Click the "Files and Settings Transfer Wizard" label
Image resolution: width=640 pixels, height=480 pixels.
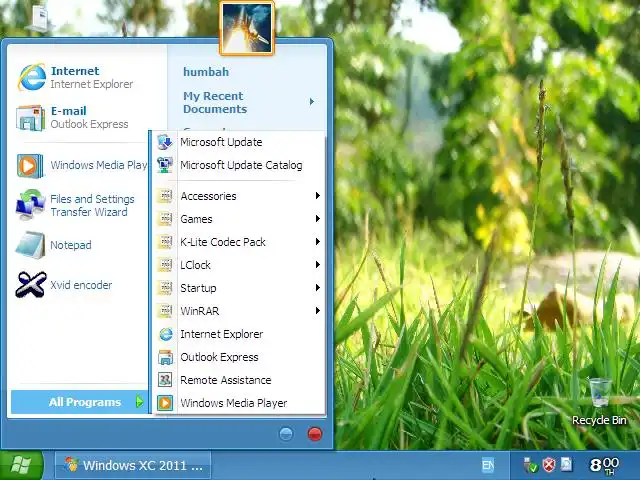tap(92, 205)
